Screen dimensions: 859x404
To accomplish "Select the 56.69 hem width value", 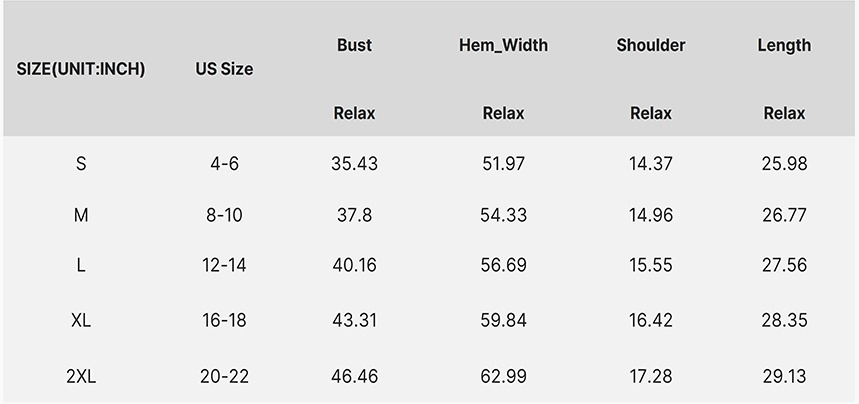I will pyautogui.click(x=503, y=265).
